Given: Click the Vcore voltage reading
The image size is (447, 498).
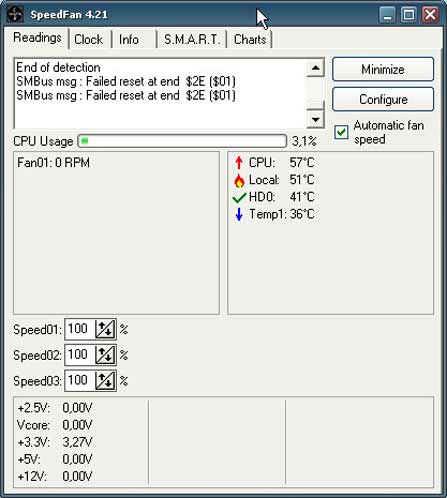Looking at the screenshot, I should [55, 425].
